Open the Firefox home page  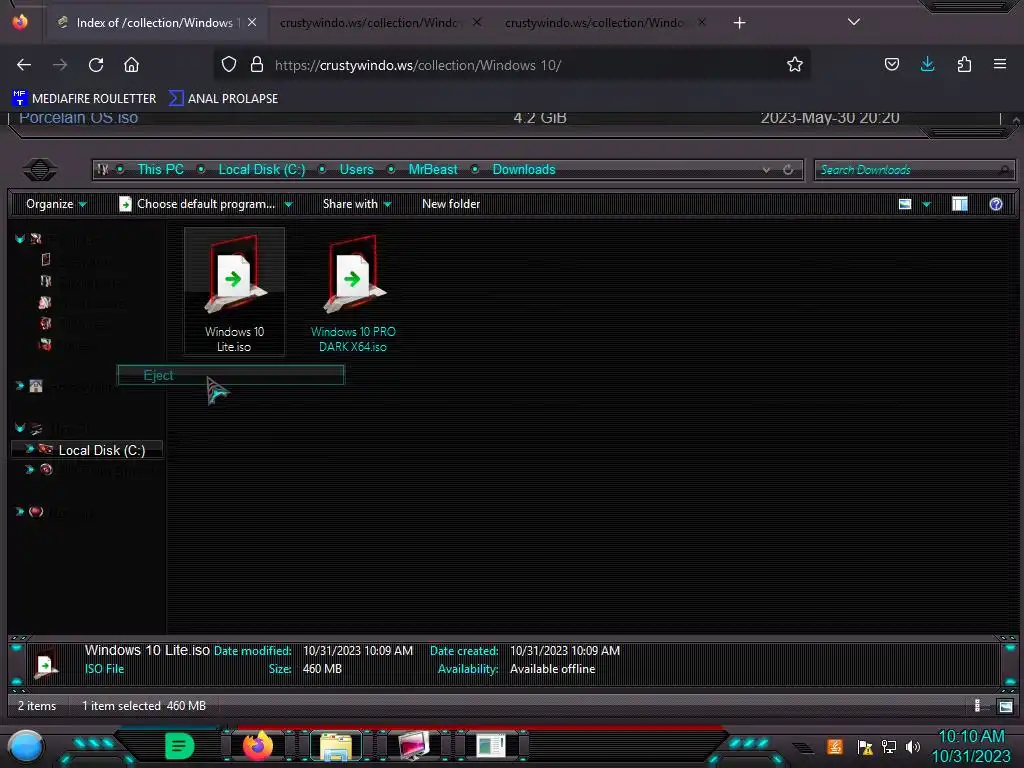point(131,65)
